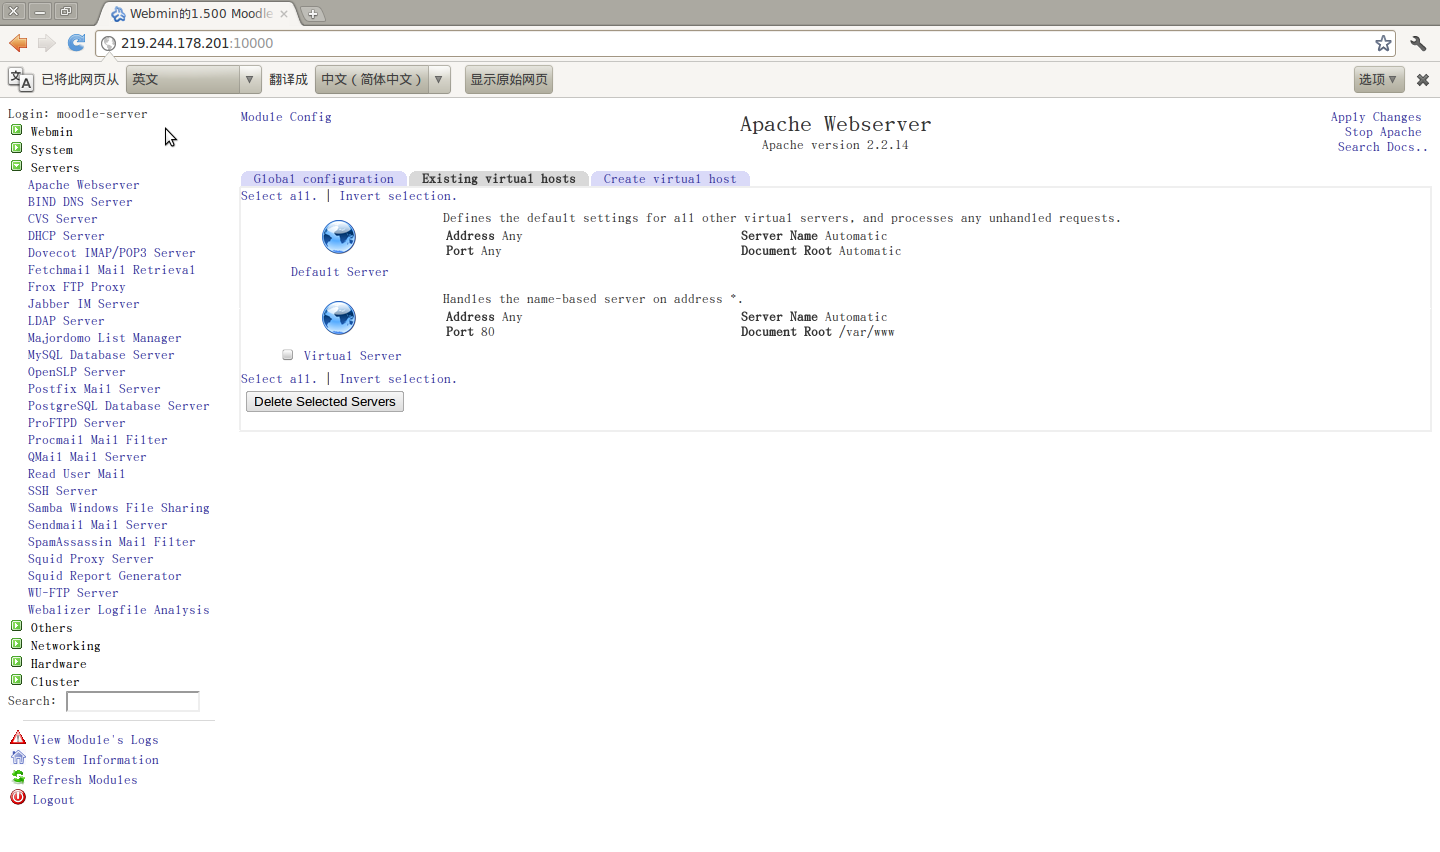Open Samba Windows File Sharing module
Viewport: 1440px width, 852px height.
tap(119, 508)
